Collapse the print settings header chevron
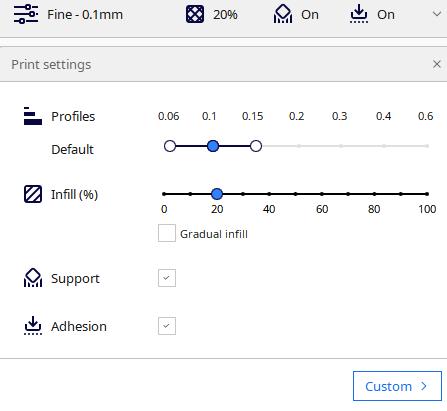 click(x=437, y=14)
